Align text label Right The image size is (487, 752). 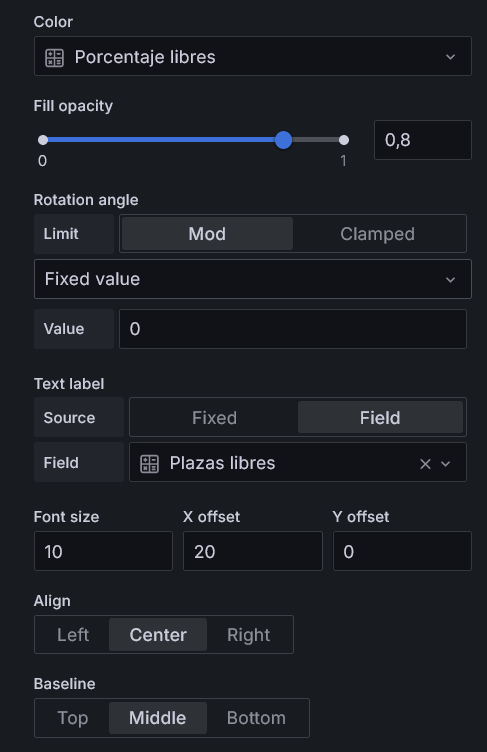coord(249,634)
